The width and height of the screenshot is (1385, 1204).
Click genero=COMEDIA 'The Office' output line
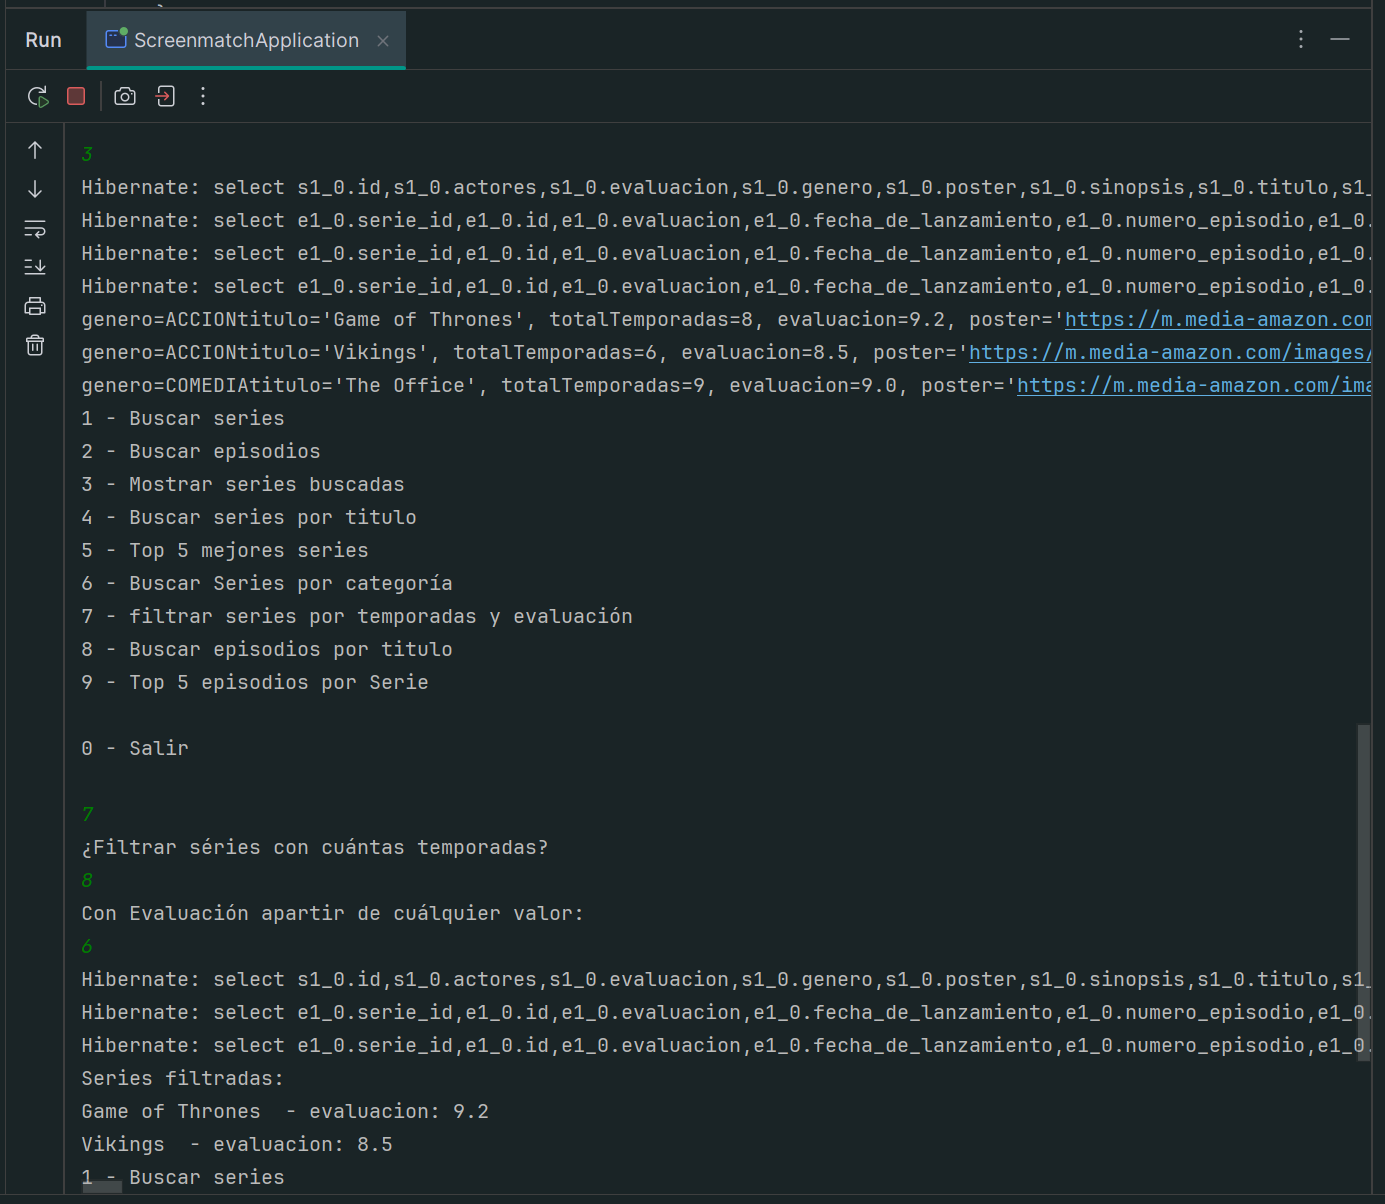pyautogui.click(x=726, y=386)
